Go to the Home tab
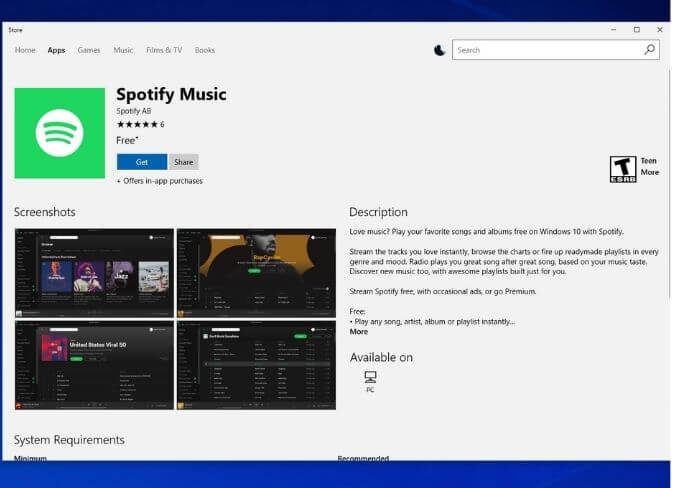676x488 pixels. click(x=25, y=50)
